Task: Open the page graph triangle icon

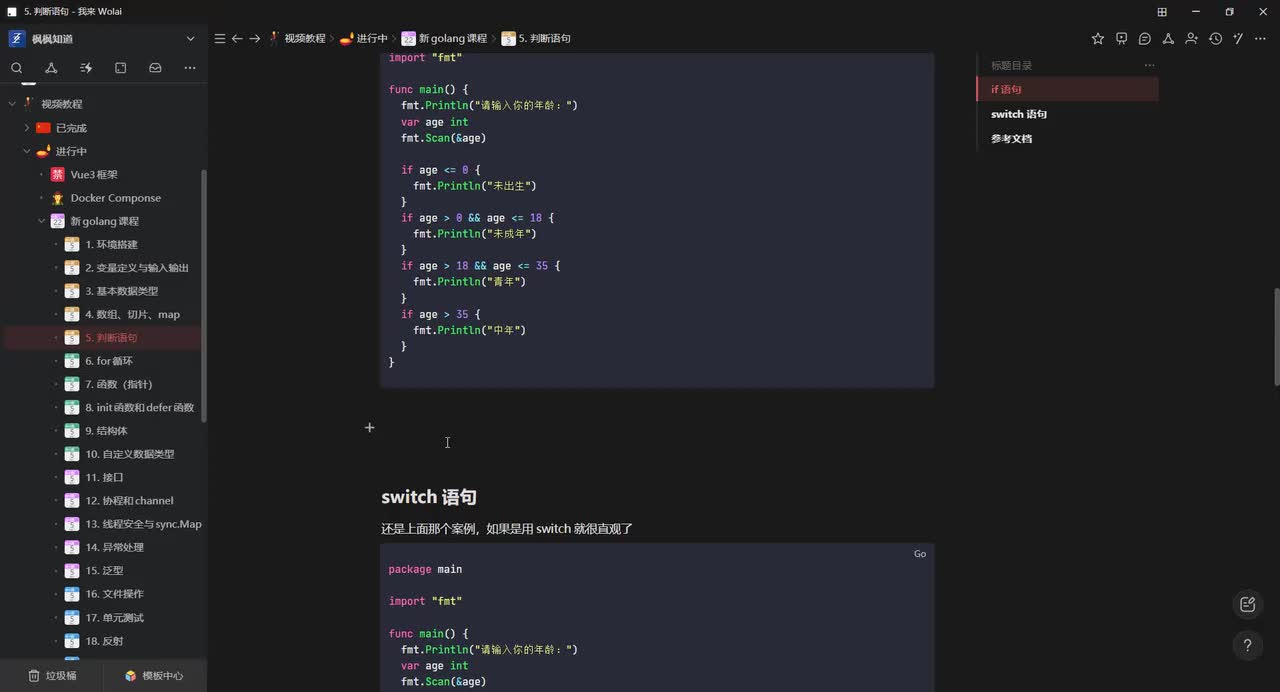Action: coord(1168,38)
